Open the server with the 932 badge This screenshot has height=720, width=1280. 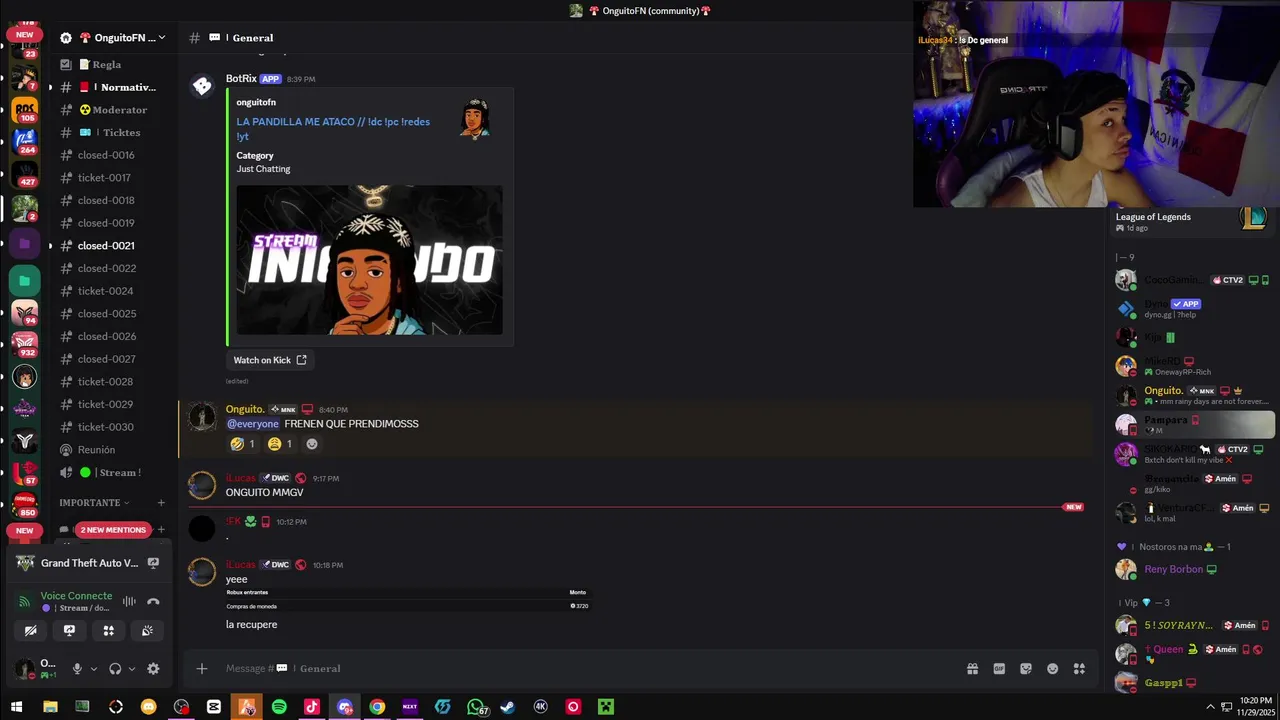(25, 343)
